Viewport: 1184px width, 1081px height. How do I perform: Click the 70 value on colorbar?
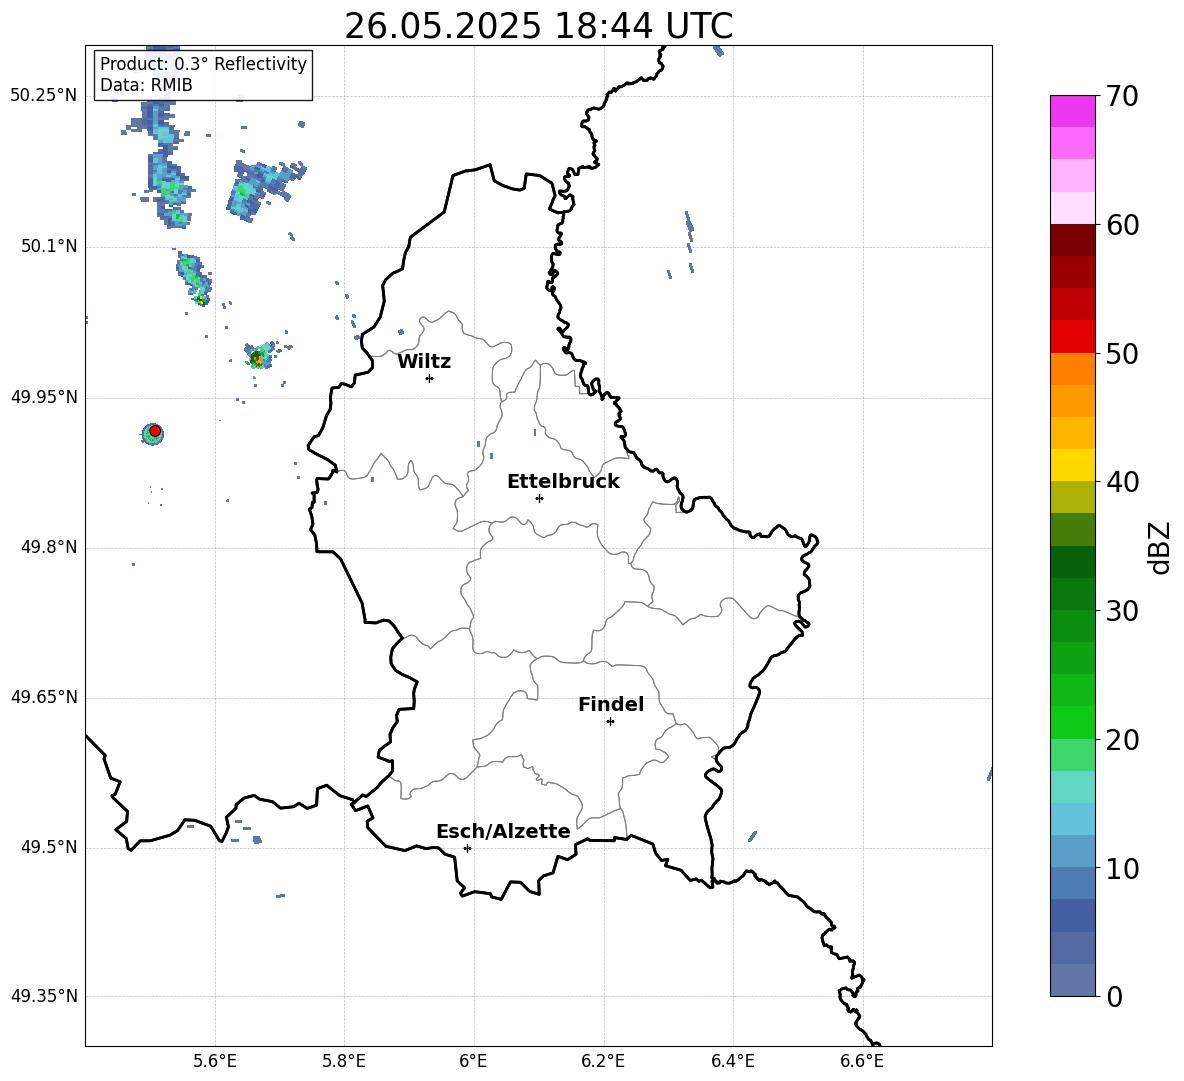click(1122, 96)
